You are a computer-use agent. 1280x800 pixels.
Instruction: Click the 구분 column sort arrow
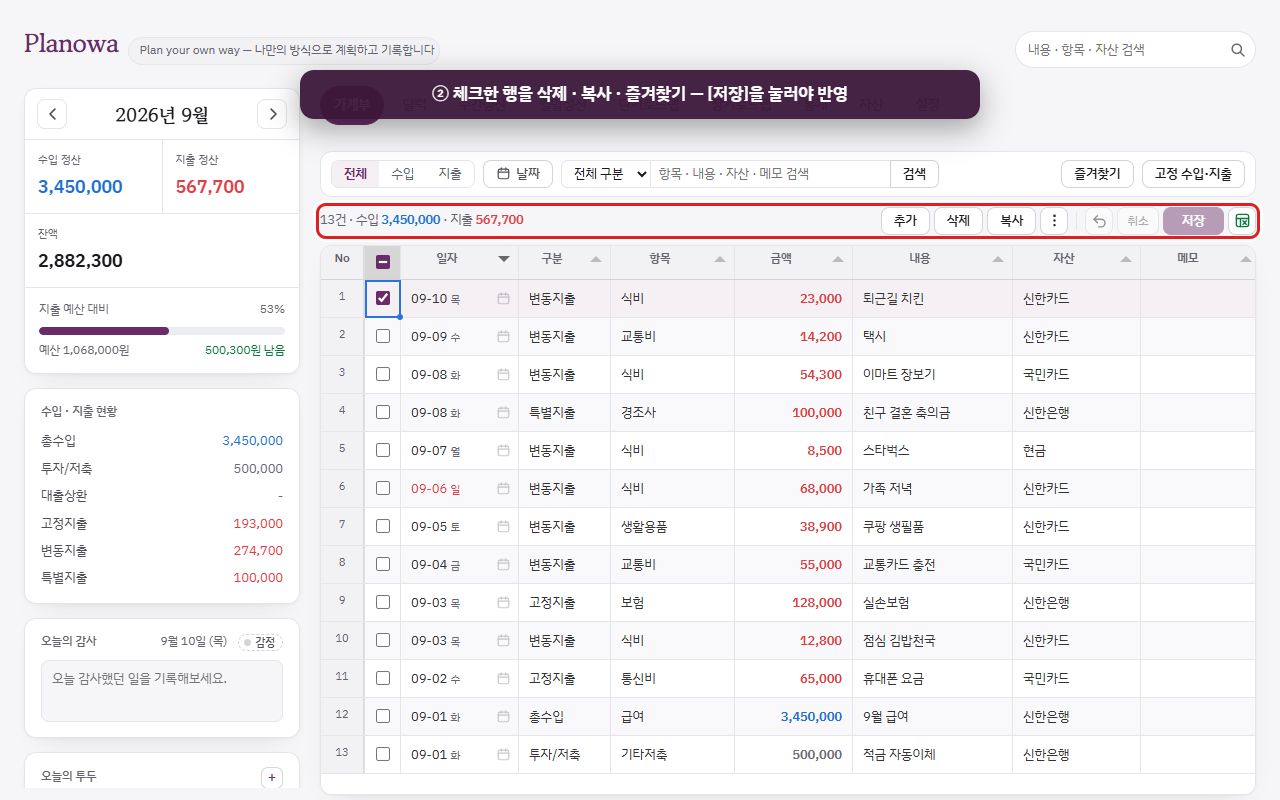pos(596,259)
